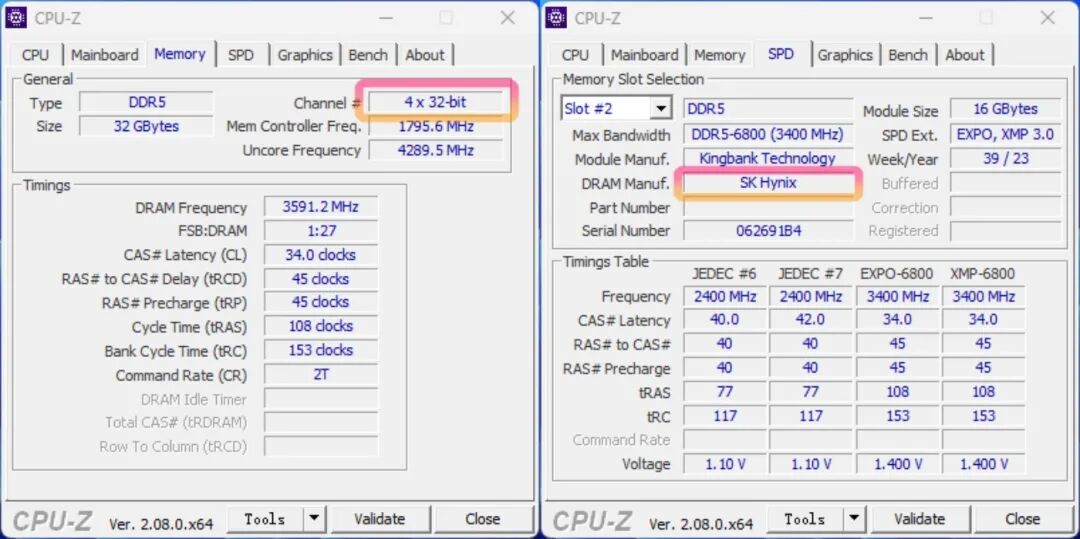
Task: Open the Mainboard tab in the right window
Action: (x=645, y=55)
